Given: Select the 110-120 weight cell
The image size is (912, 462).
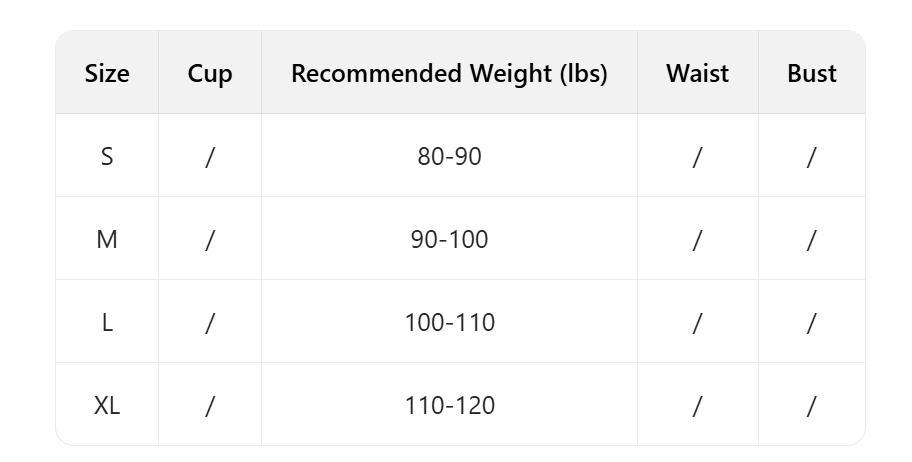Looking at the screenshot, I should pyautogui.click(x=449, y=405).
